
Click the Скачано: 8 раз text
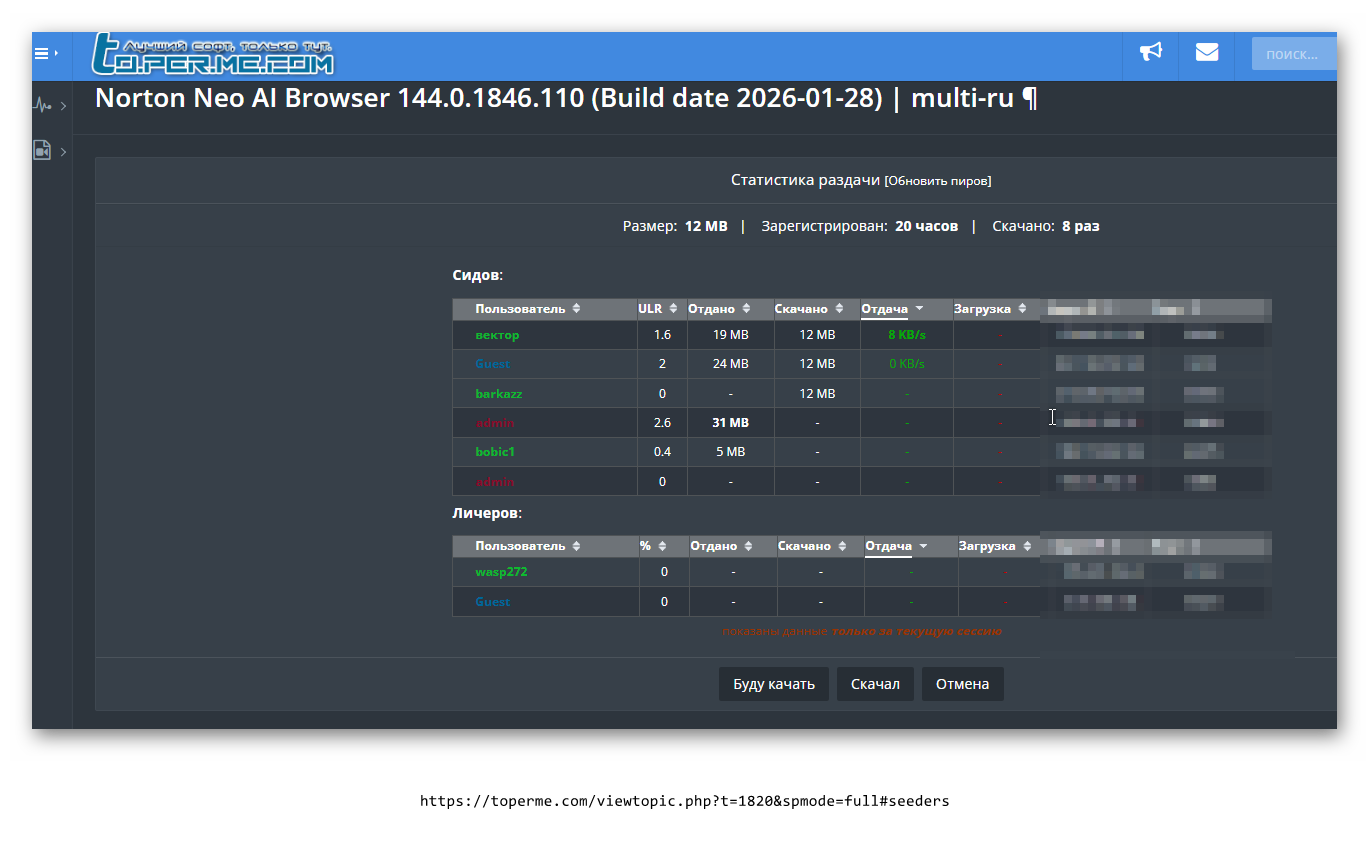point(1046,226)
